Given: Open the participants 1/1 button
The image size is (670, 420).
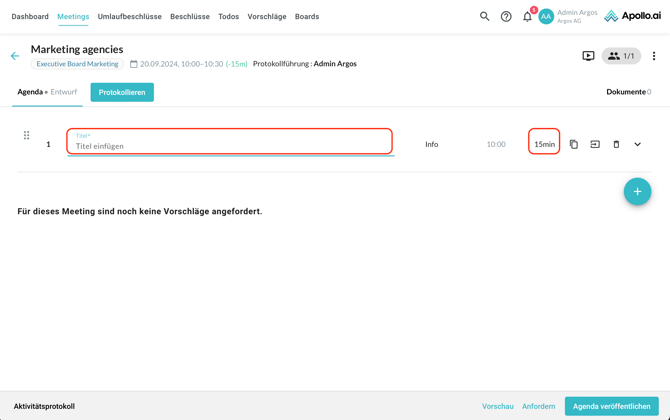Looking at the screenshot, I should point(621,56).
